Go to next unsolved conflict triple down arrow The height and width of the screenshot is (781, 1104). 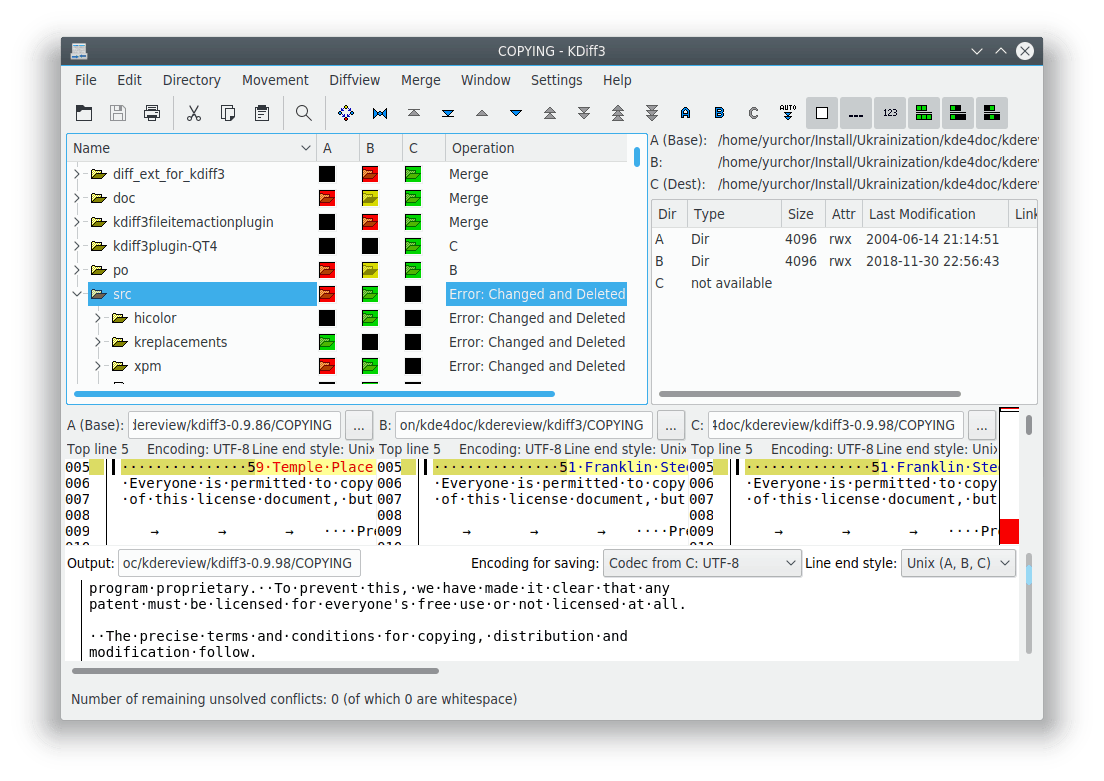click(x=652, y=113)
